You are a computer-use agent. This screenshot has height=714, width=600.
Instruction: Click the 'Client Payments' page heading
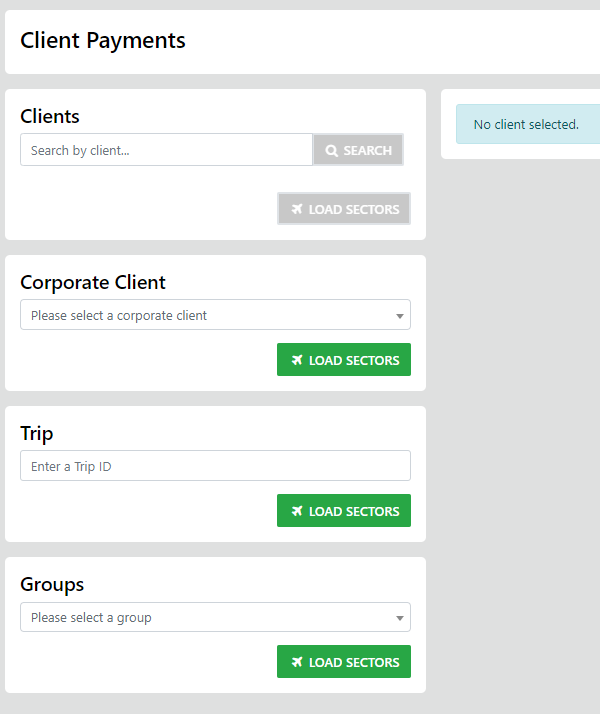pyautogui.click(x=103, y=40)
